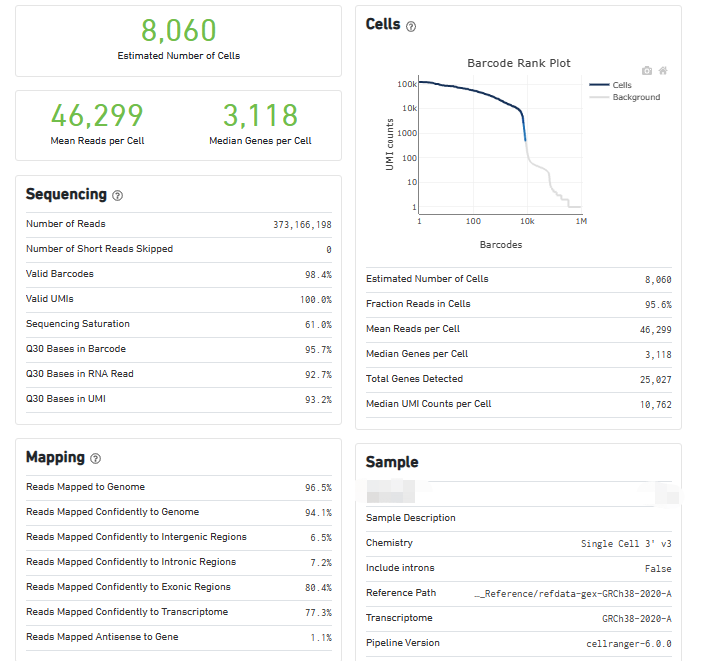Viewport: 702px width, 661px height.
Task: Click the Estimated Number of Cells headline value
Action: (x=178, y=31)
